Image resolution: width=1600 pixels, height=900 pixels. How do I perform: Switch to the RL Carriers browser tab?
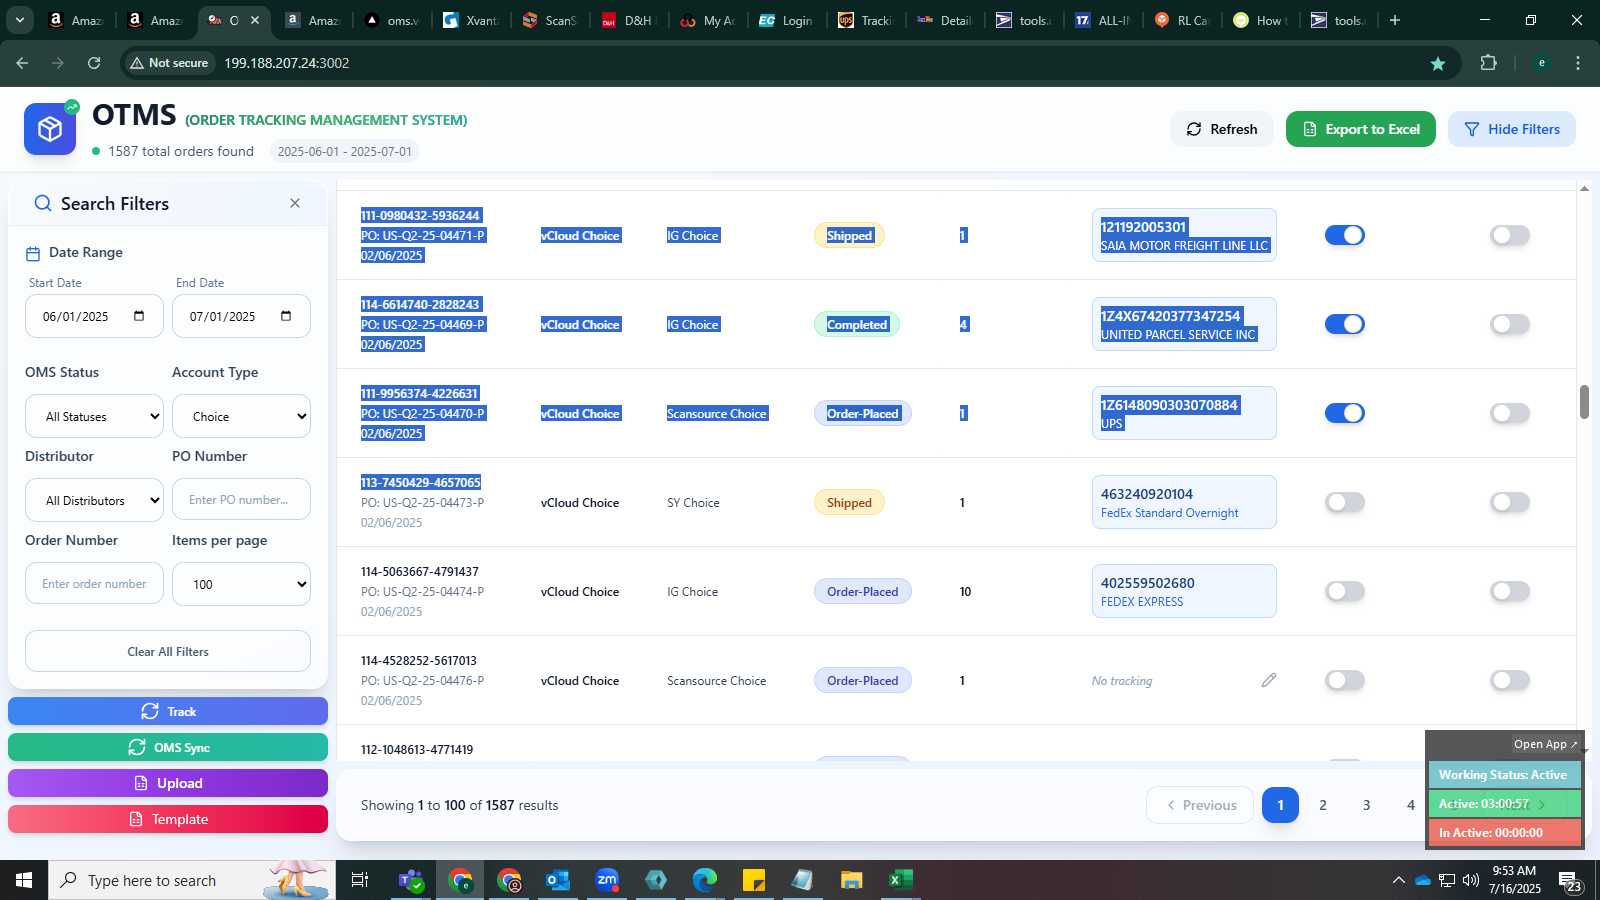click(1181, 20)
